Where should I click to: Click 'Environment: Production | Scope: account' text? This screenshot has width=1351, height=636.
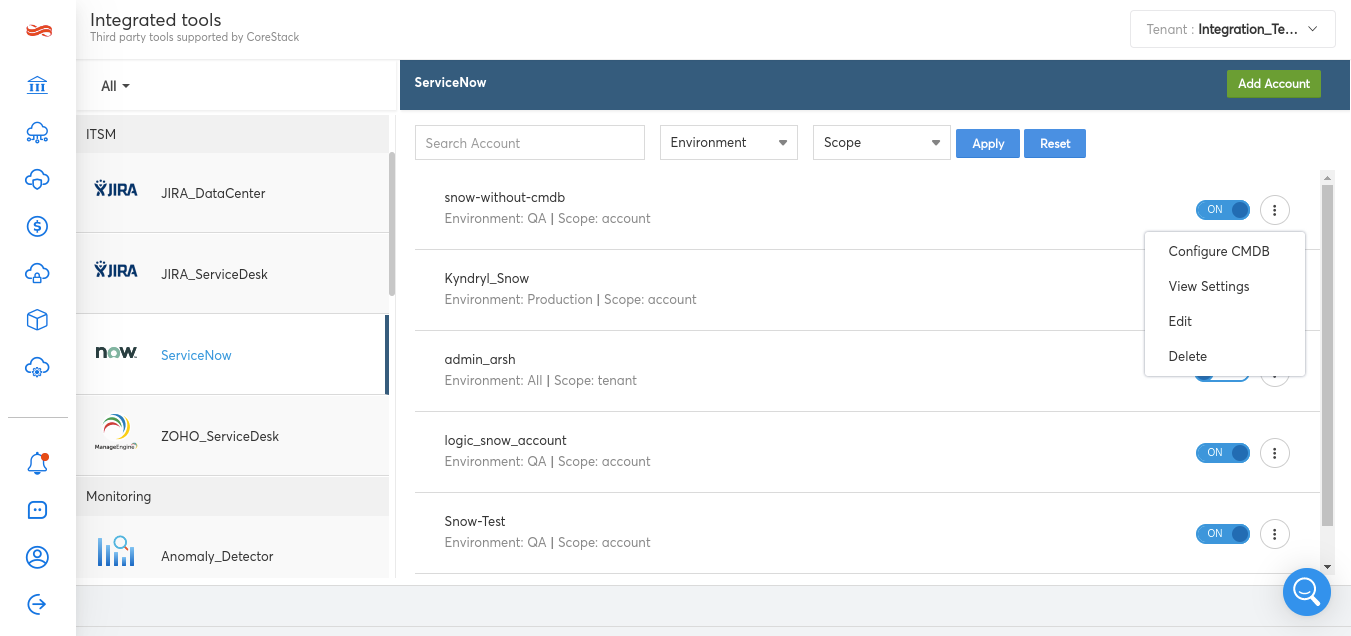coord(570,299)
